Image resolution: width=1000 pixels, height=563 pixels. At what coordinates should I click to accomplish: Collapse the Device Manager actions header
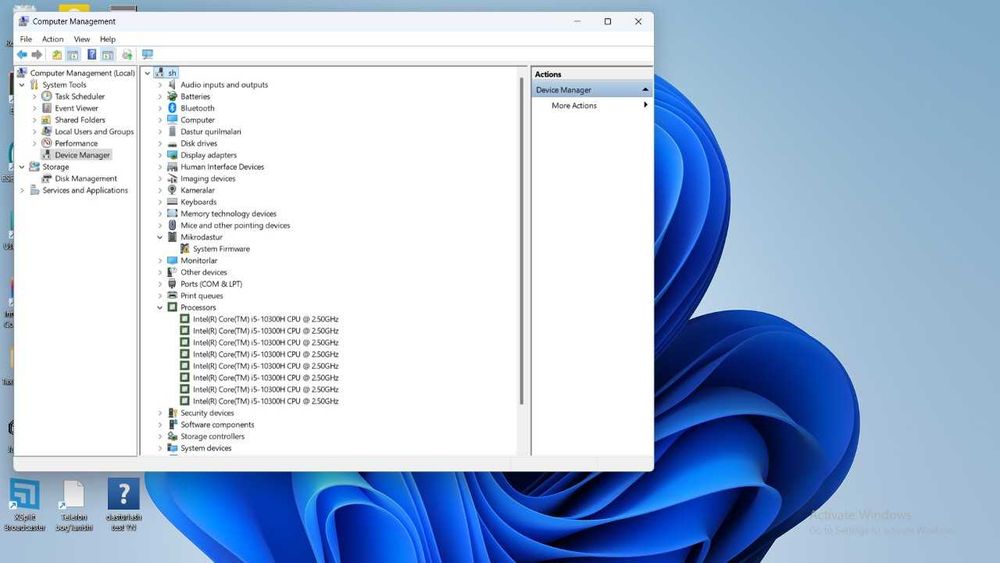[645, 90]
